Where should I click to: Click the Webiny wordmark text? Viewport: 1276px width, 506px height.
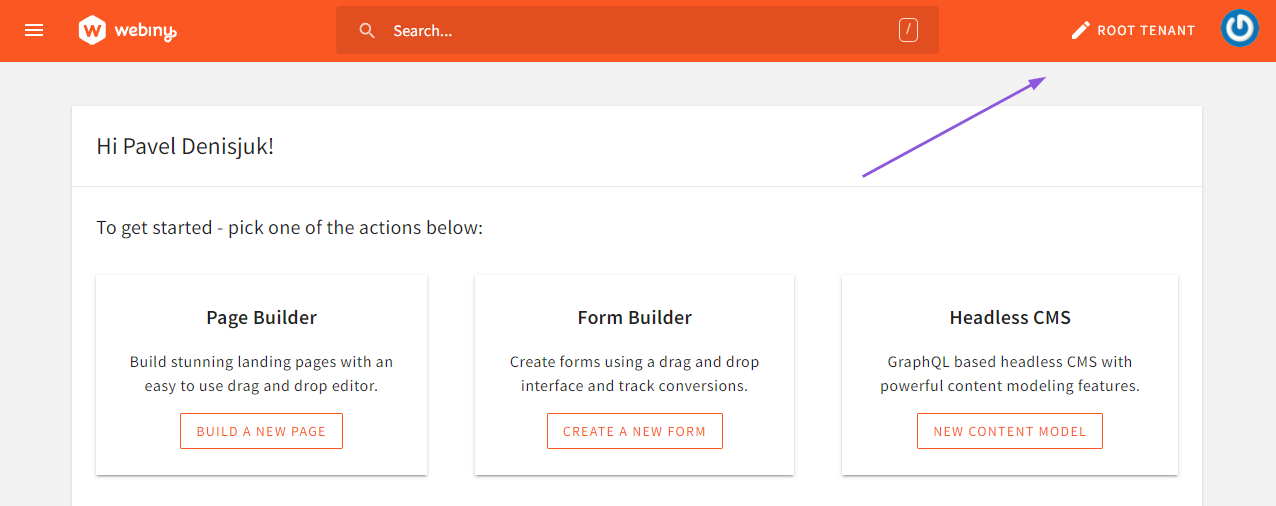coord(145,31)
